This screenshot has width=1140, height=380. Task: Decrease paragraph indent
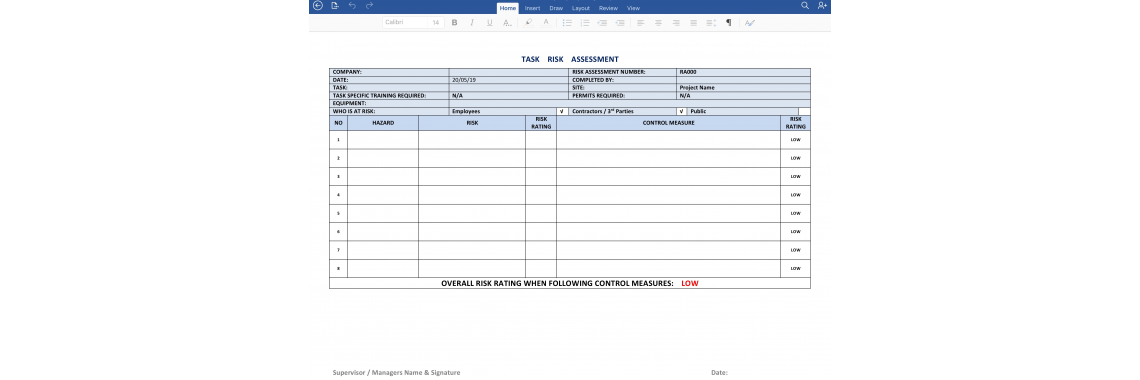602,23
